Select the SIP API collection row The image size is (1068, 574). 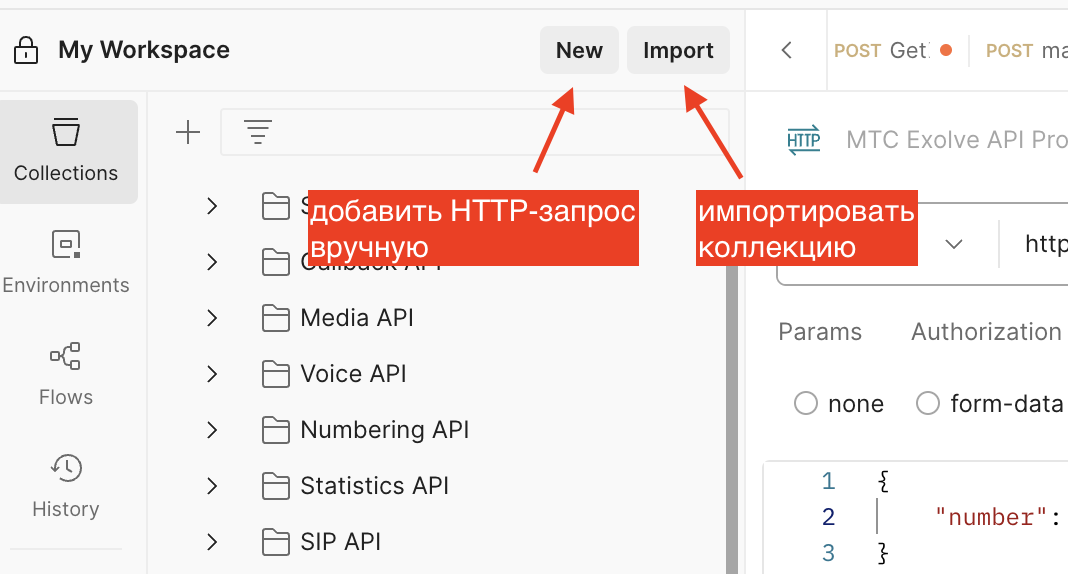(436, 542)
